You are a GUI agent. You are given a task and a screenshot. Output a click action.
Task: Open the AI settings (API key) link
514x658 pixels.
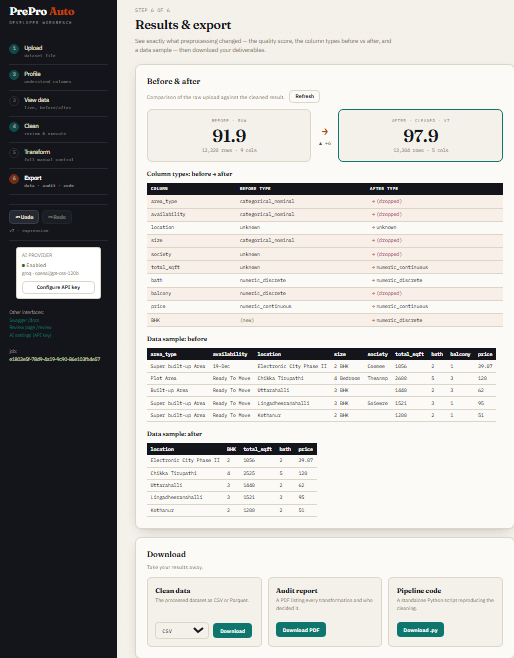tap(30, 335)
